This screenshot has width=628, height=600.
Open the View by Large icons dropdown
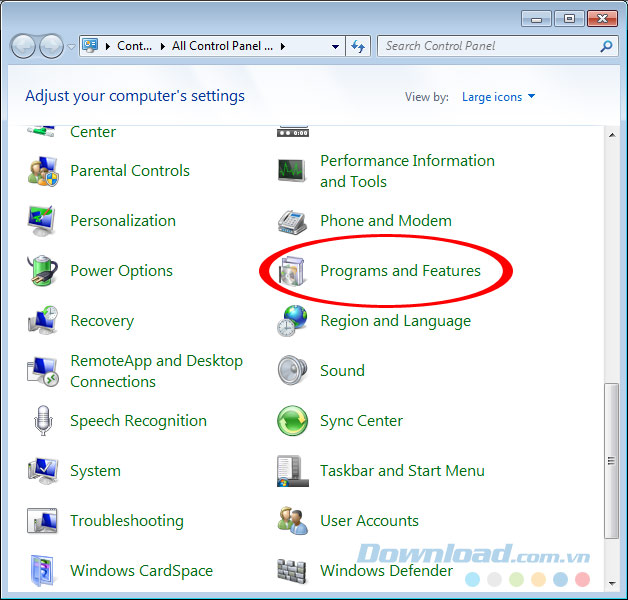(498, 97)
